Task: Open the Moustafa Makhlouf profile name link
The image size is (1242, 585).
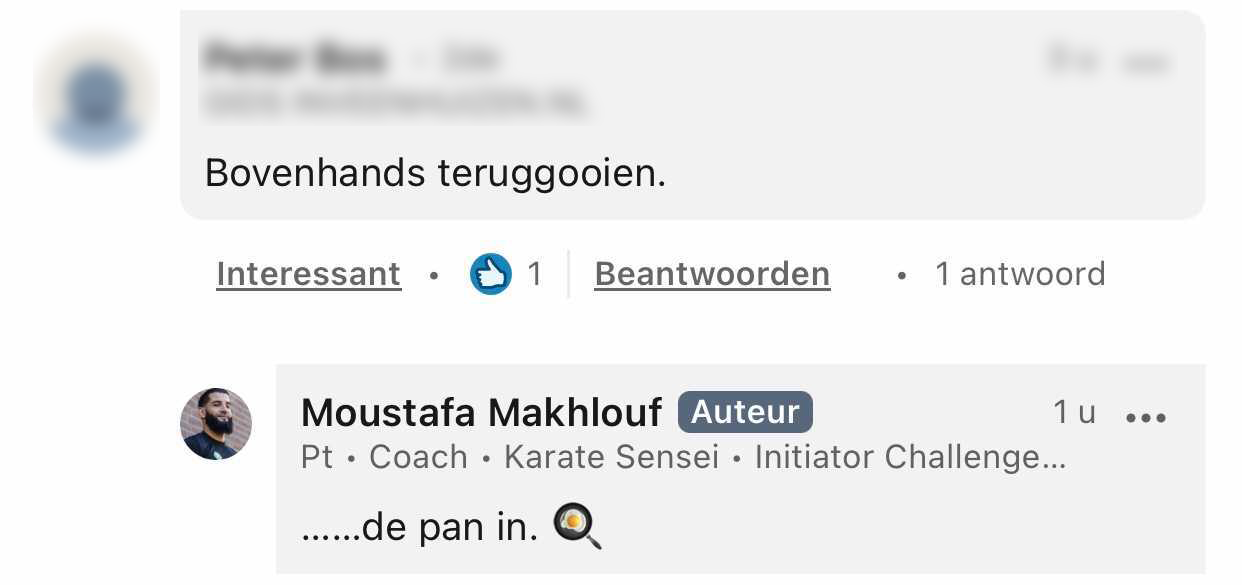Action: (481, 412)
